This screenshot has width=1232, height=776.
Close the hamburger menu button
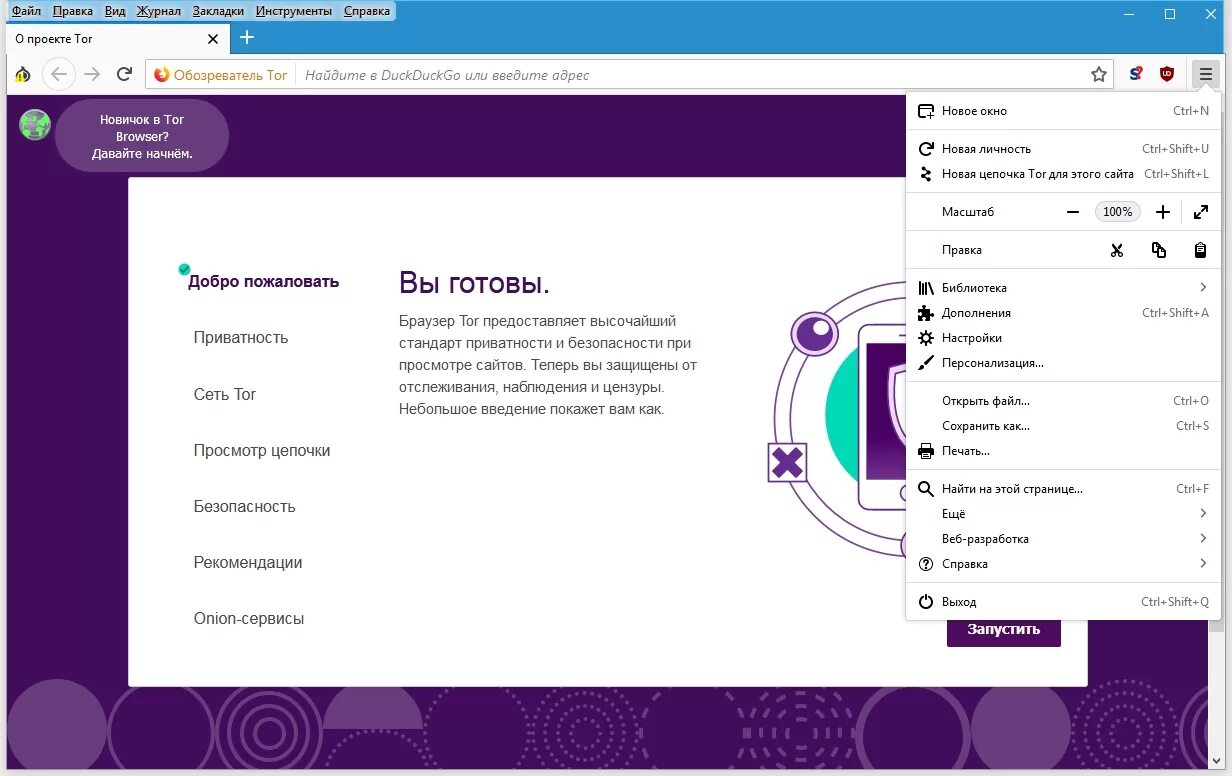coord(1205,74)
